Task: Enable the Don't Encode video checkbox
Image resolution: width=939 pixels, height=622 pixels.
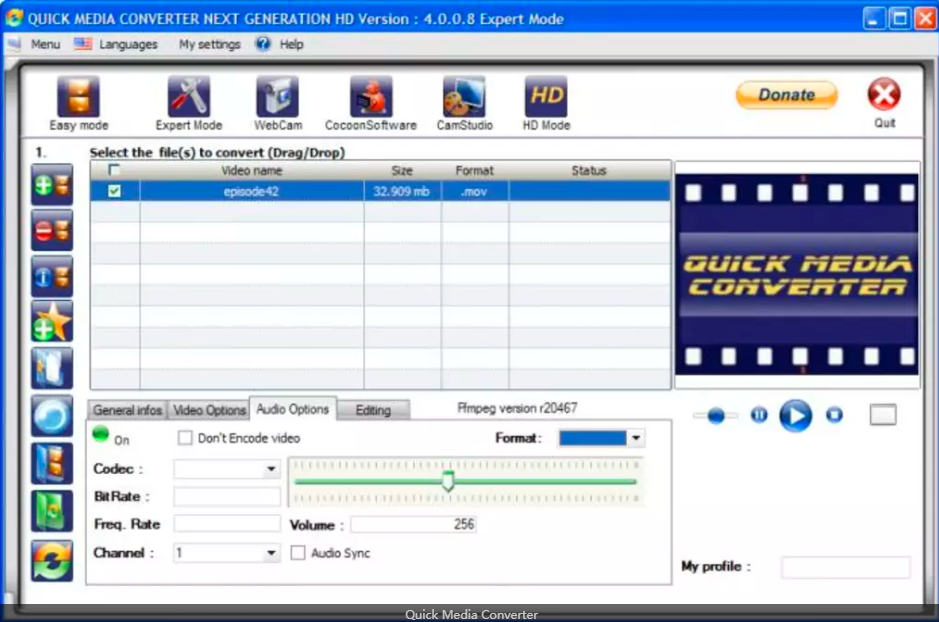Action: [185, 438]
